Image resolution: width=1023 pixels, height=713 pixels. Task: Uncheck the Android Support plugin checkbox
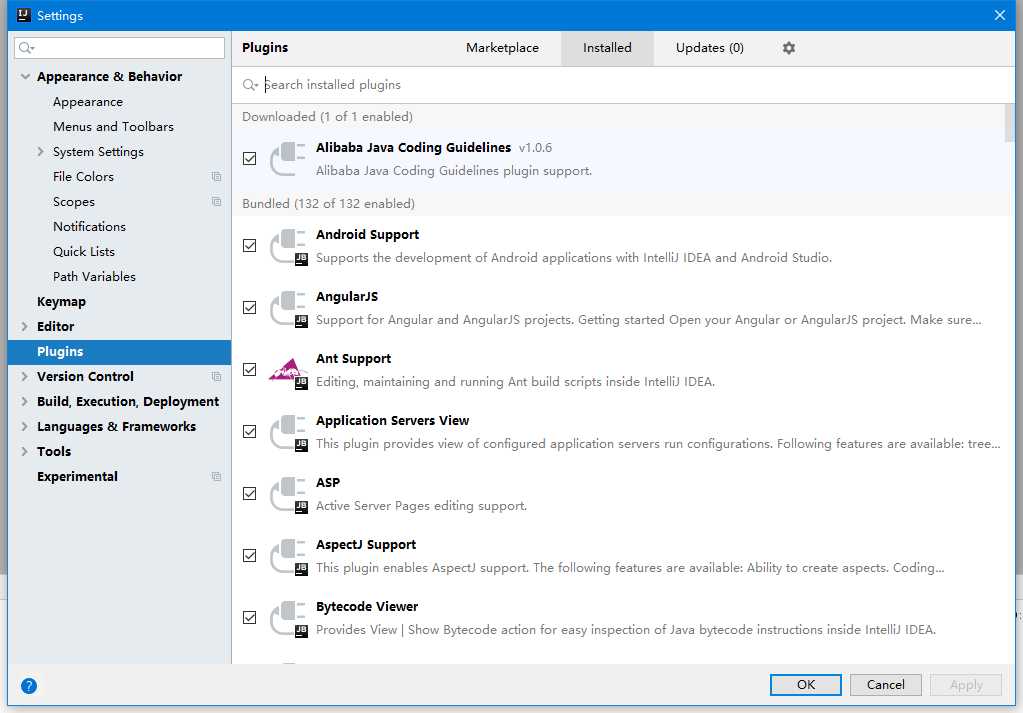pyautogui.click(x=249, y=246)
